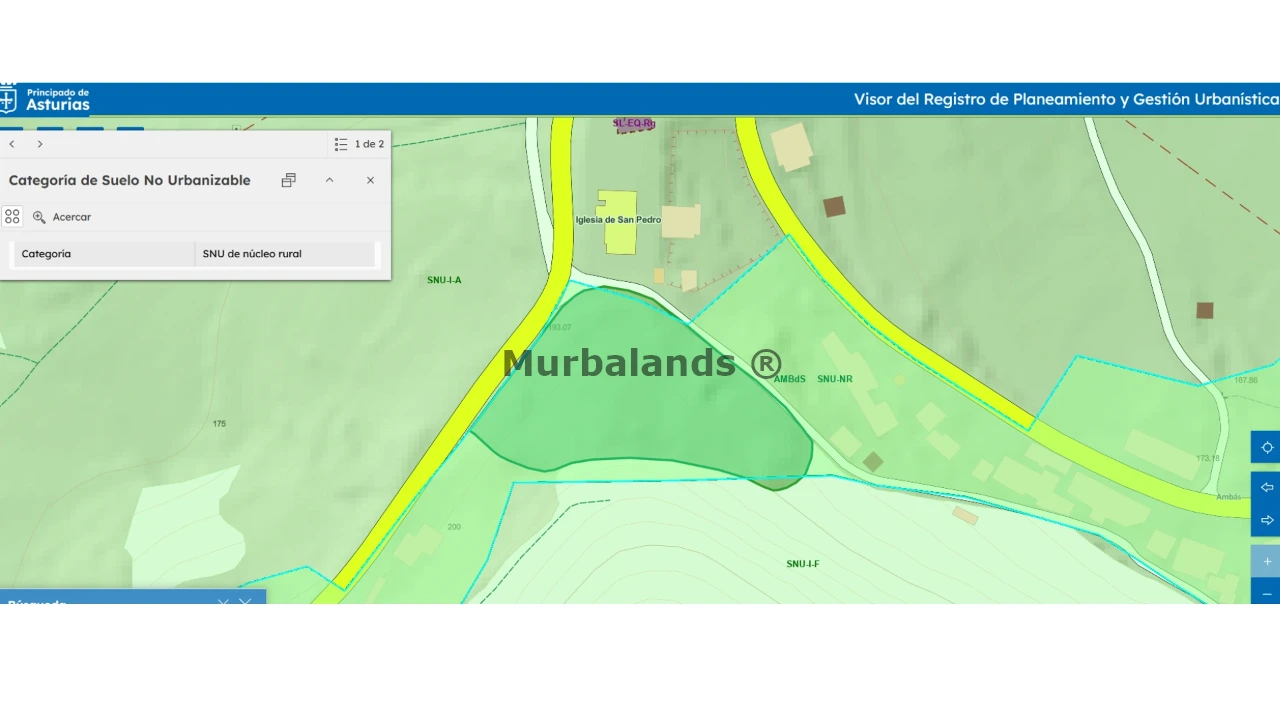The image size is (1280, 720).
Task: Click the SNU-NR zone label on map
Action: [x=835, y=379]
